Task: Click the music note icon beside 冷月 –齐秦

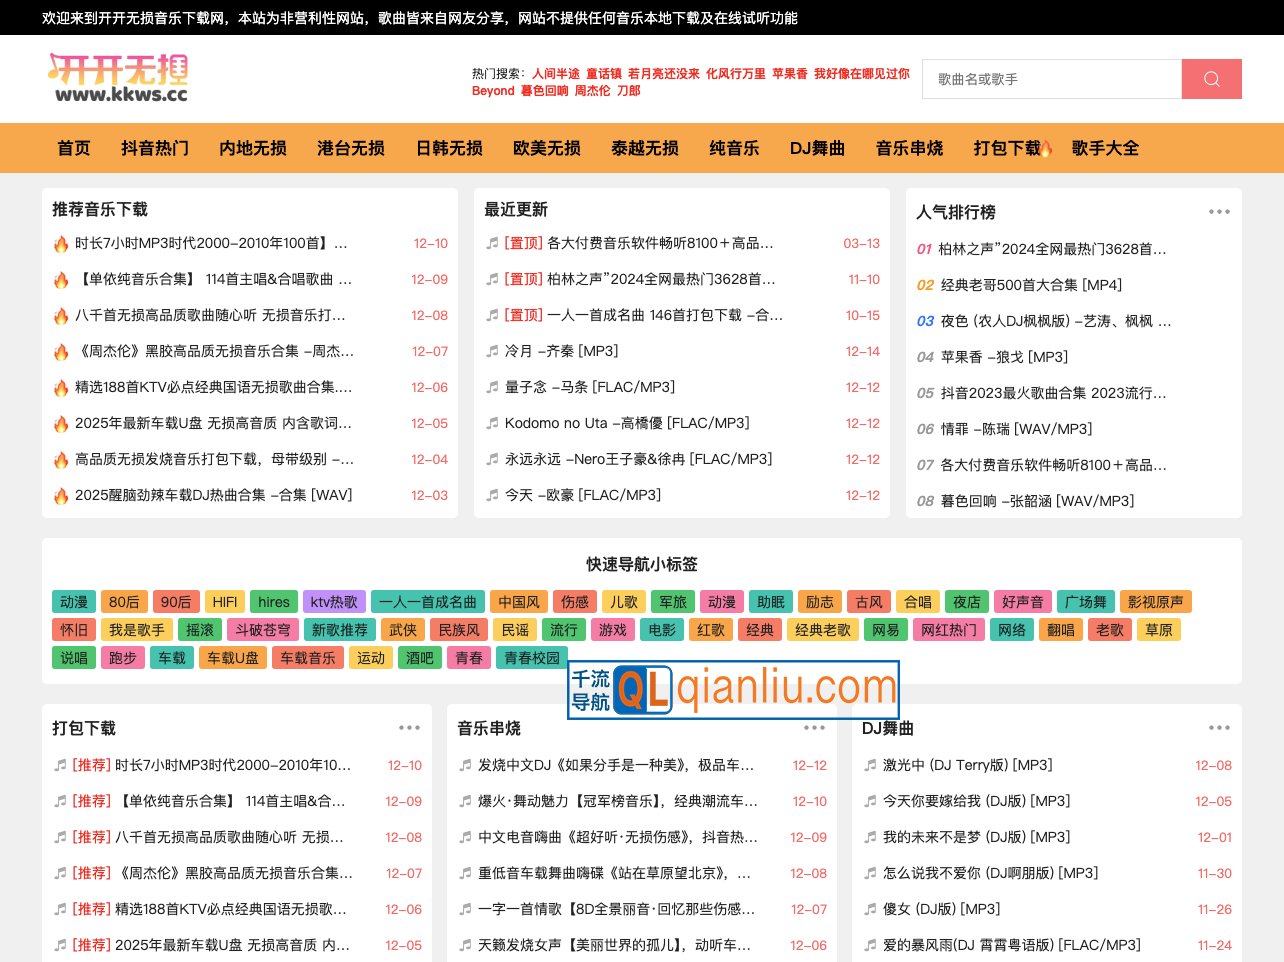Action: pos(492,351)
